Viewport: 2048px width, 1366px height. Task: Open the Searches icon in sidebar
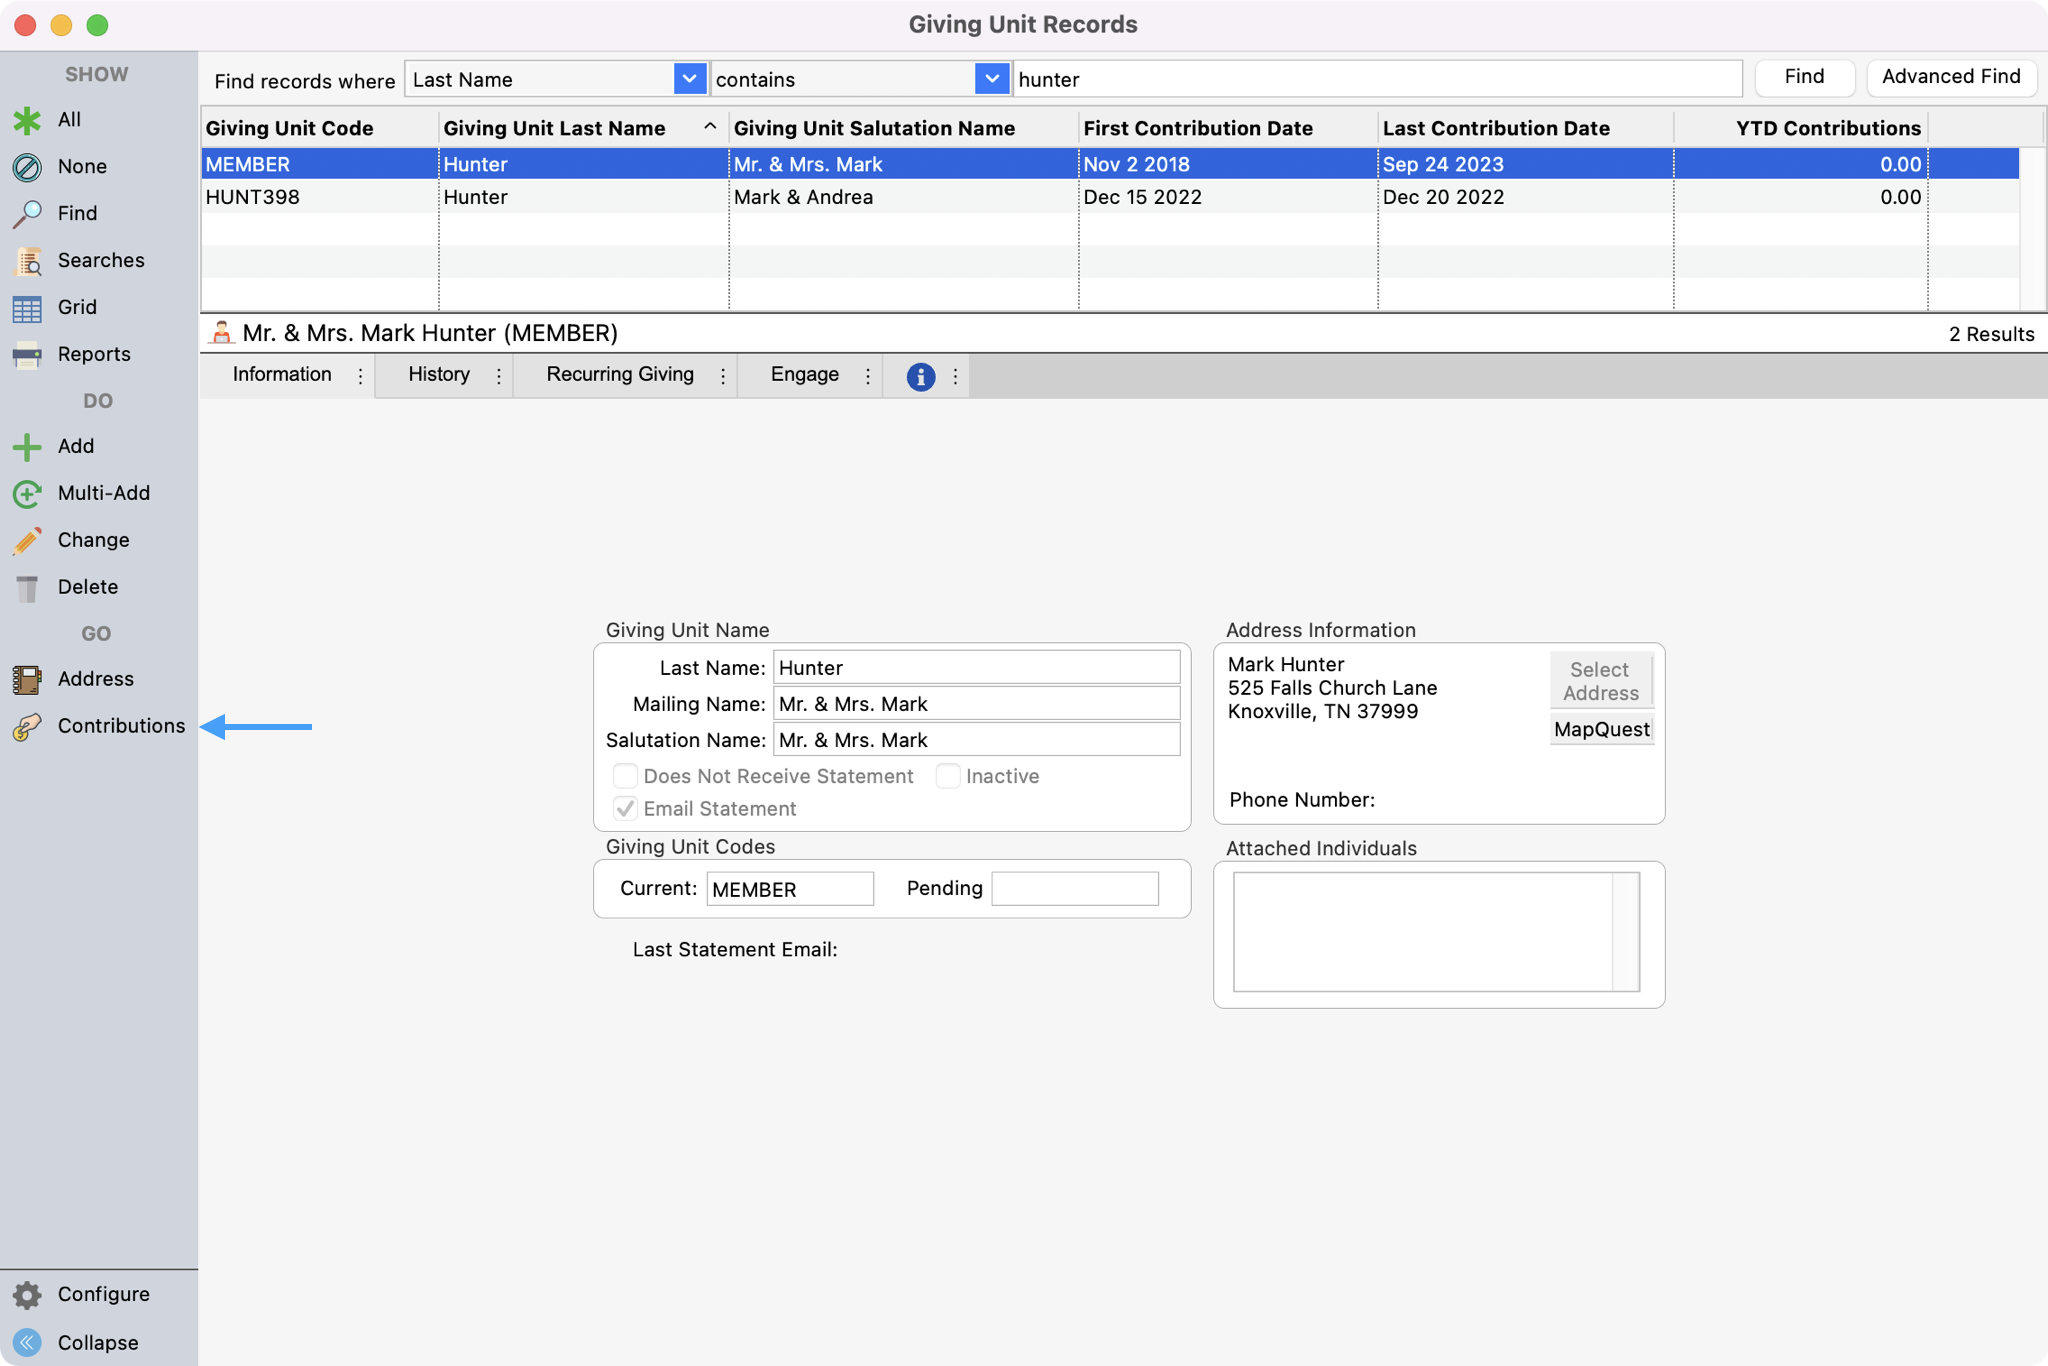(x=27, y=261)
